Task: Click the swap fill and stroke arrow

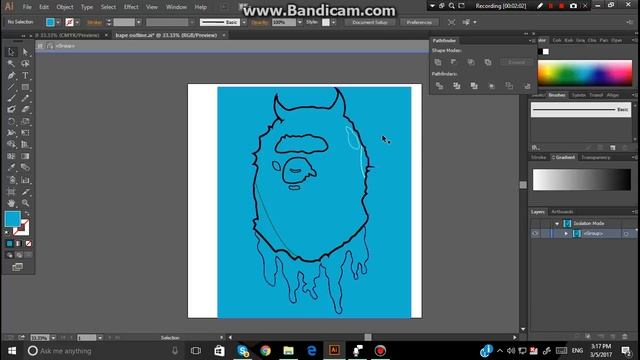Action: (x=27, y=213)
